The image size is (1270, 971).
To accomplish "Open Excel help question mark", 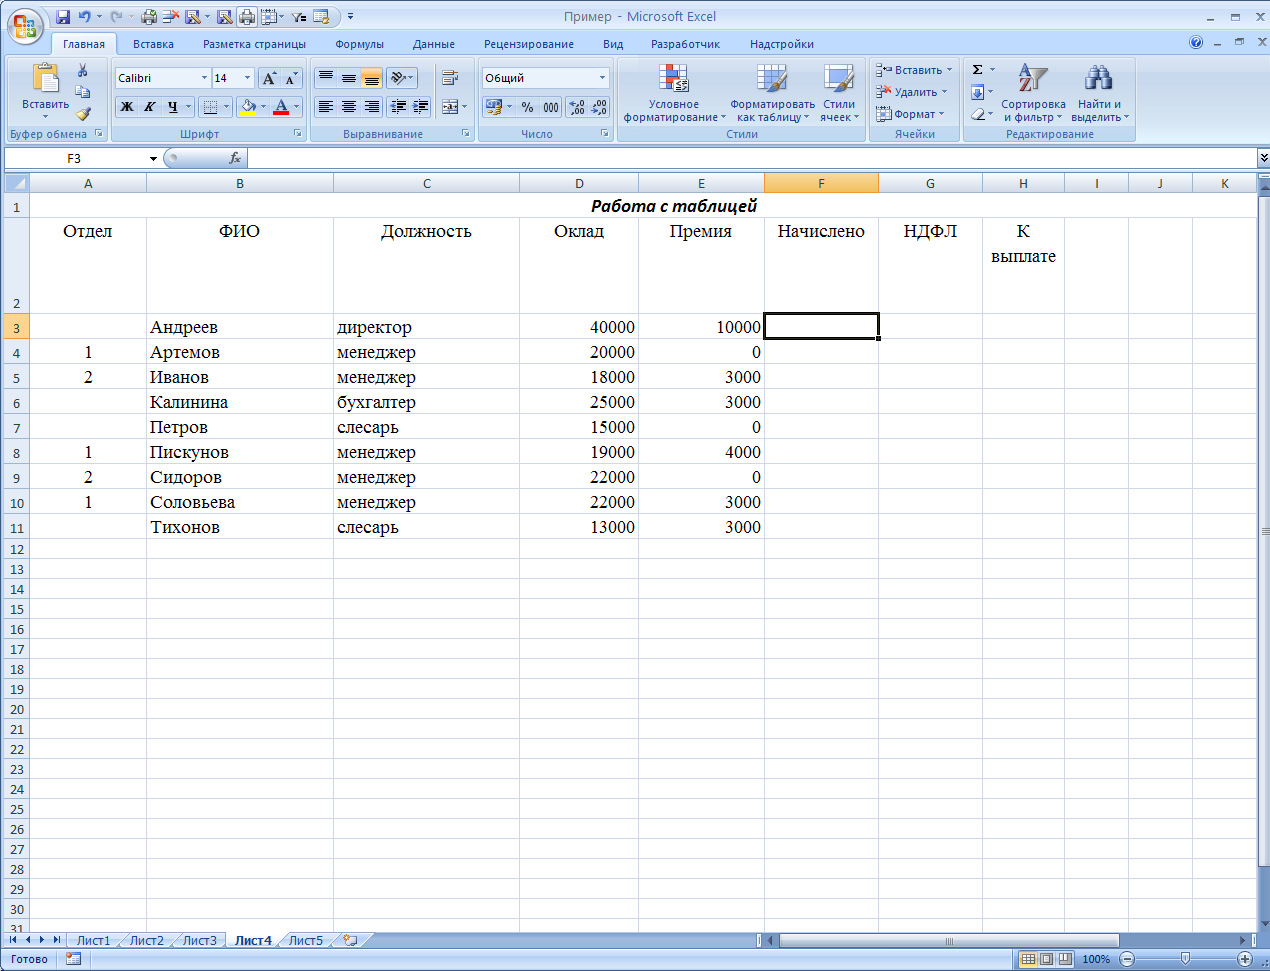I will click(x=1196, y=43).
